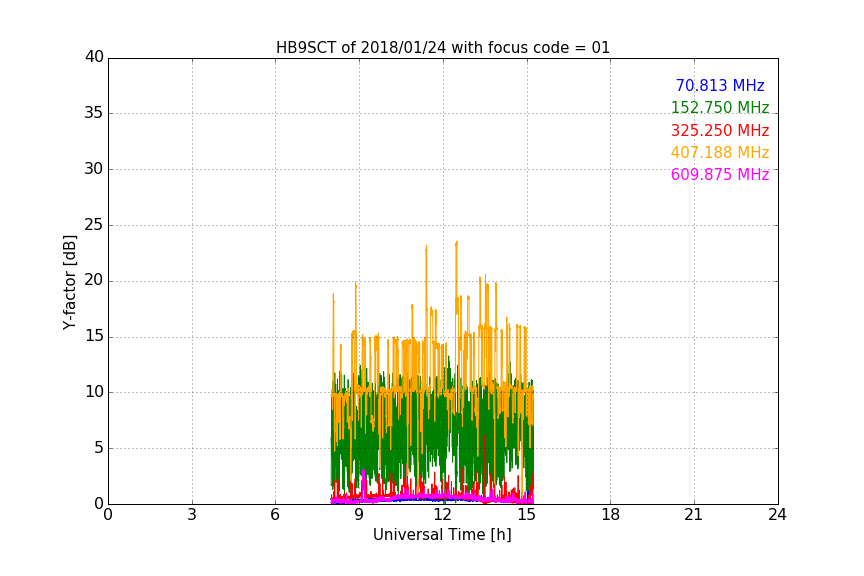Click the y-axis tick label 35
The width and height of the screenshot is (864, 576).
(x=94, y=113)
